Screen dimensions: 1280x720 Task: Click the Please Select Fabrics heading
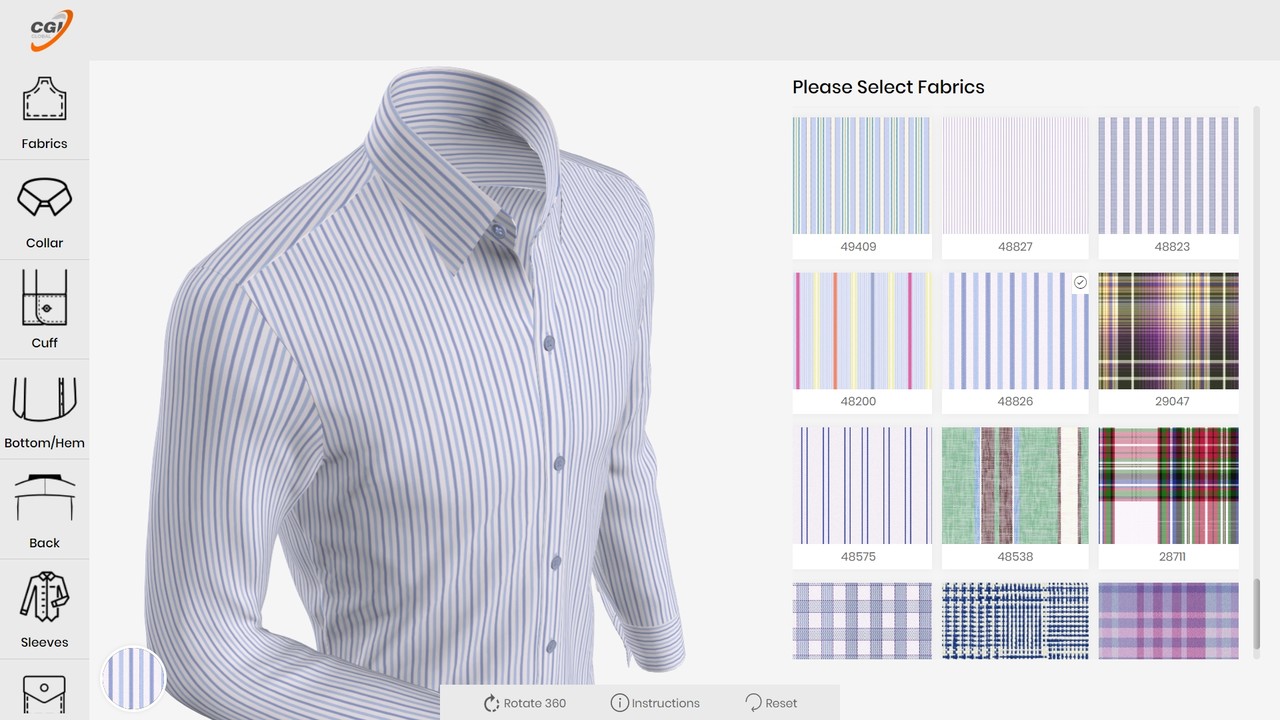tap(888, 87)
